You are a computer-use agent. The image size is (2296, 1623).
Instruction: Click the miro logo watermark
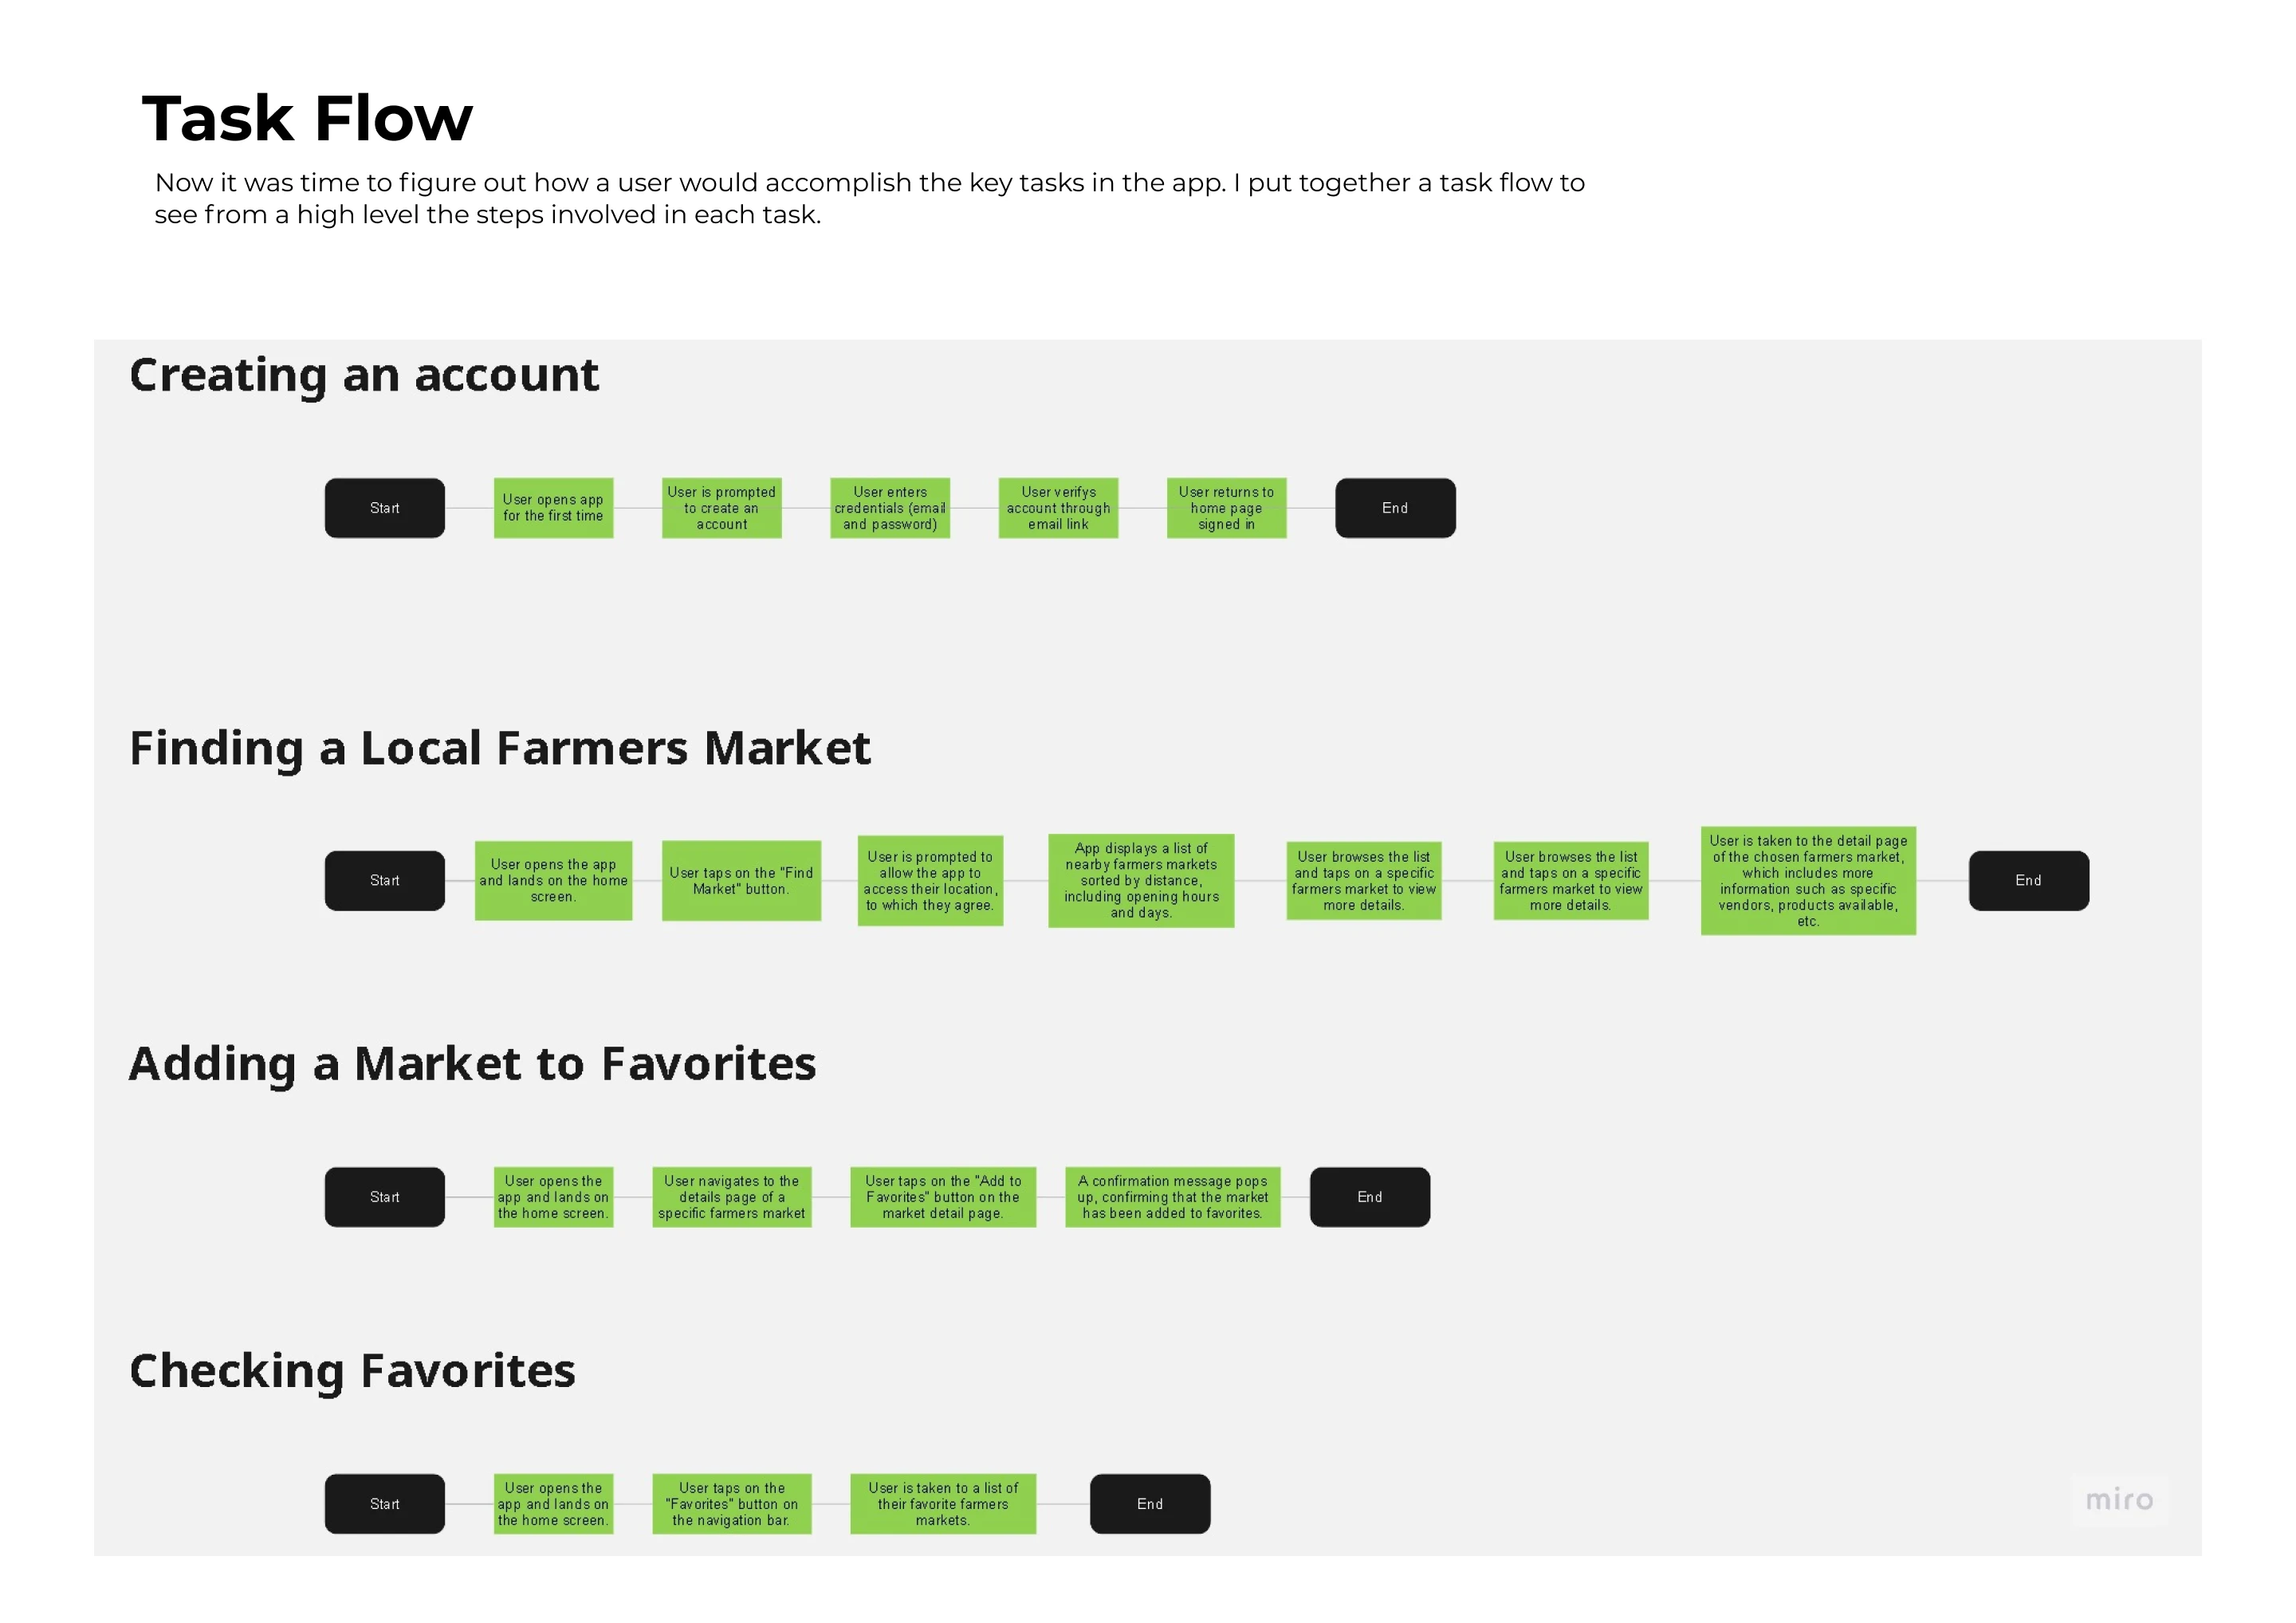pos(2118,1499)
